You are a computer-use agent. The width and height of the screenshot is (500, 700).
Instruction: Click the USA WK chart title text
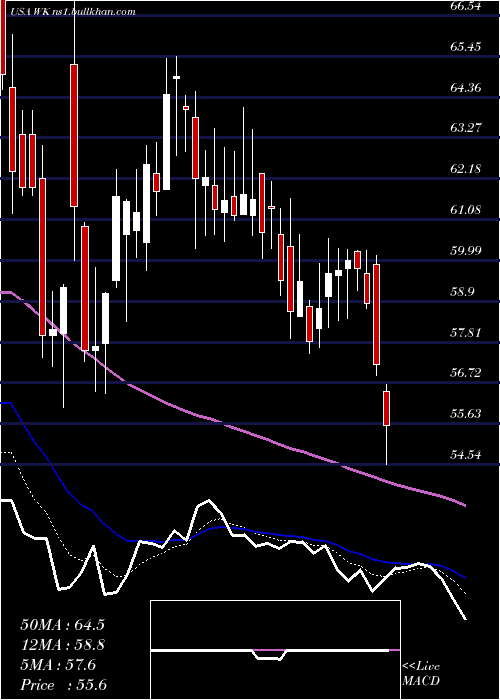(72, 12)
